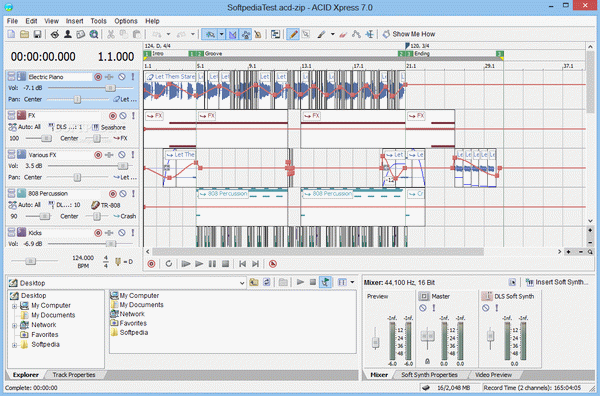Open the Tools menu
The width and height of the screenshot is (600, 396).
pyautogui.click(x=98, y=21)
